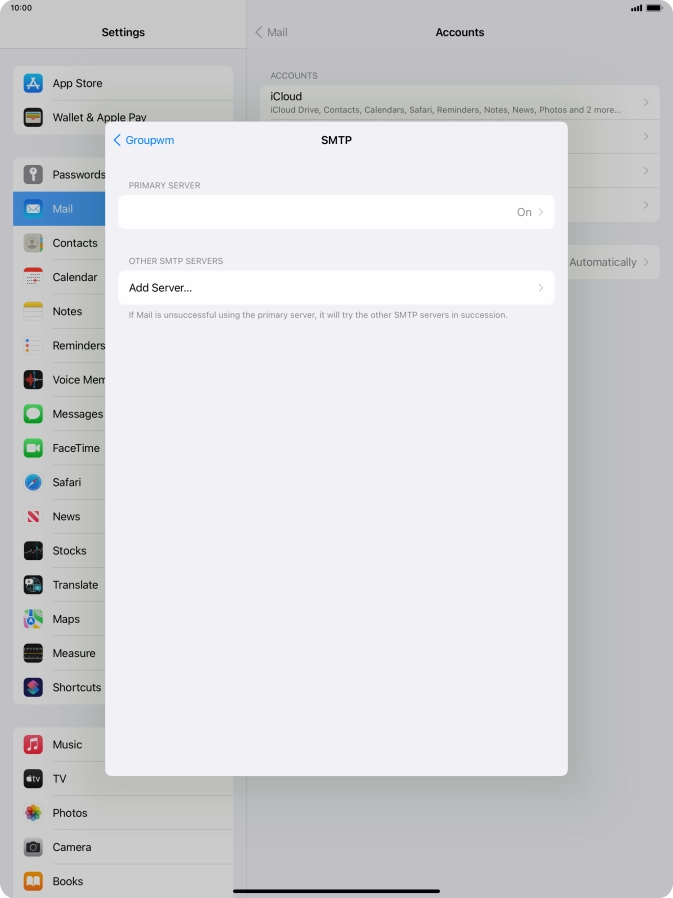Viewport: 673px width, 898px height.
Task: Open primary server showing On status
Action: [336, 212]
